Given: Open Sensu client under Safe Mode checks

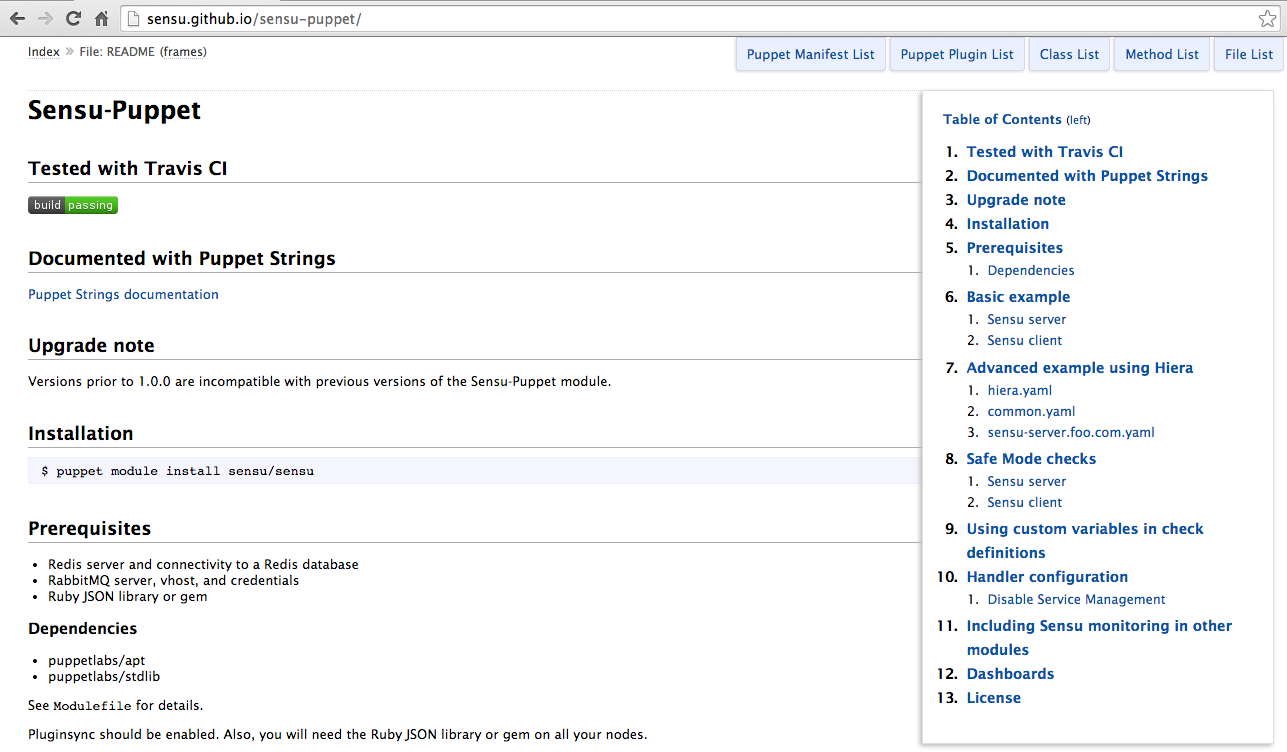Looking at the screenshot, I should pos(1025,502).
